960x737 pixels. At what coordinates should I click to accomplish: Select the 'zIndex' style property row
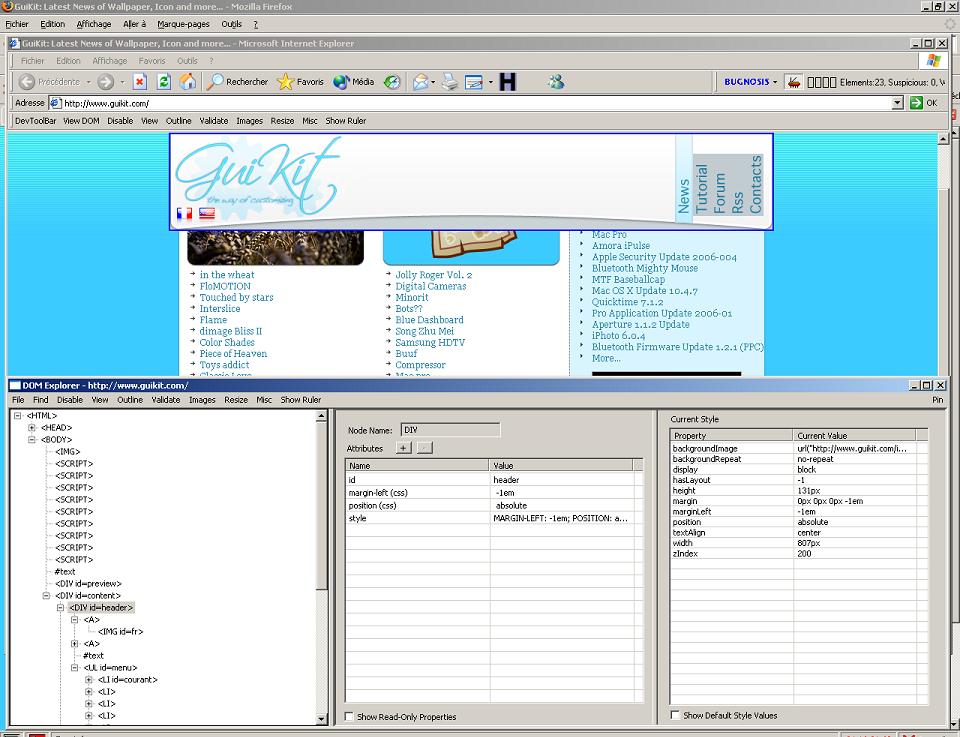(793, 553)
